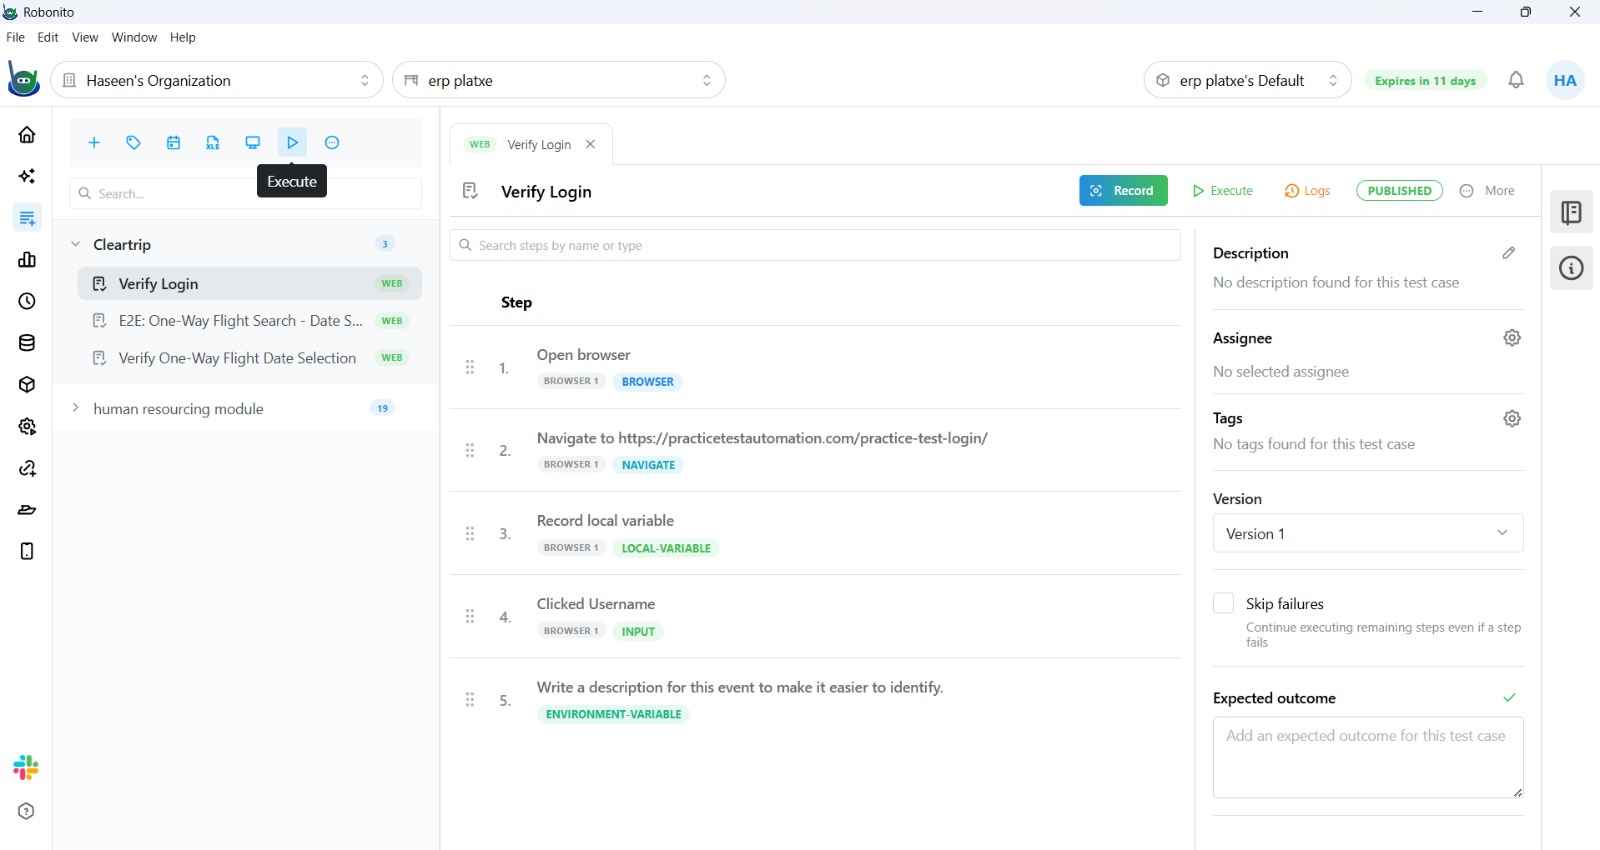Enable the Skip failures checkbox
Viewport: 1600px width, 850px height.
(1223, 603)
